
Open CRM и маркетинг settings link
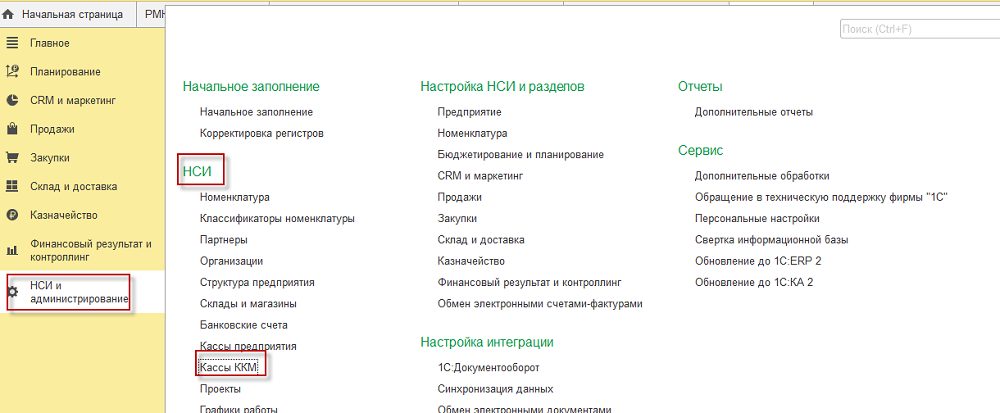480,176
